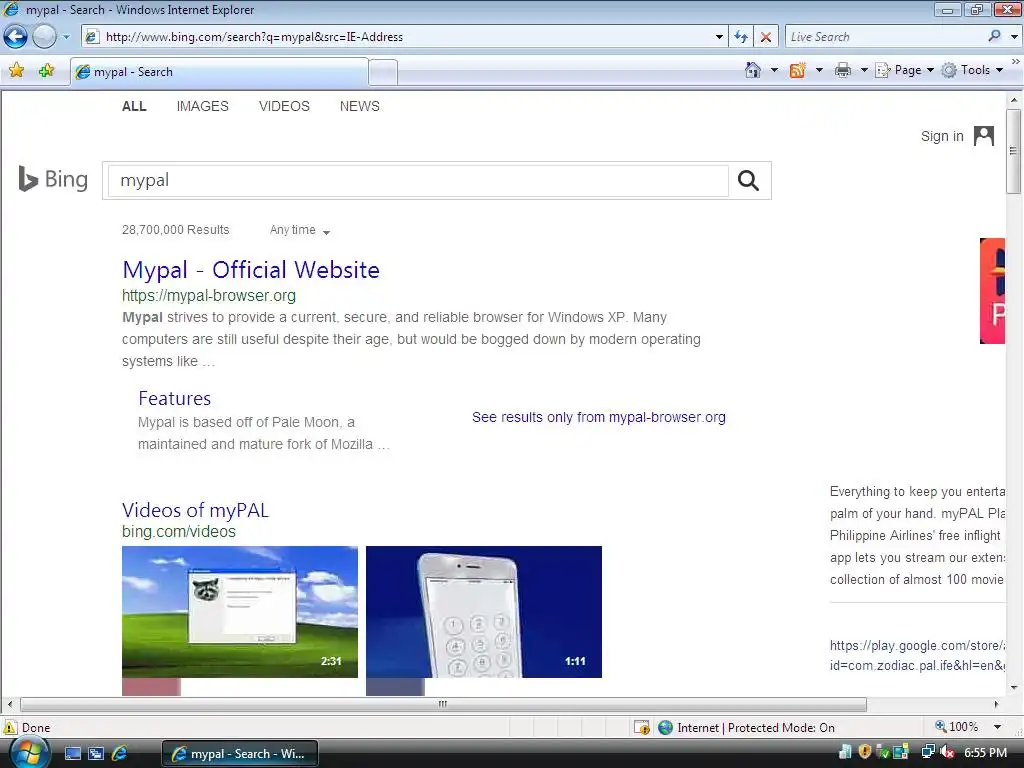Click the Sign in profile avatar icon

click(984, 136)
